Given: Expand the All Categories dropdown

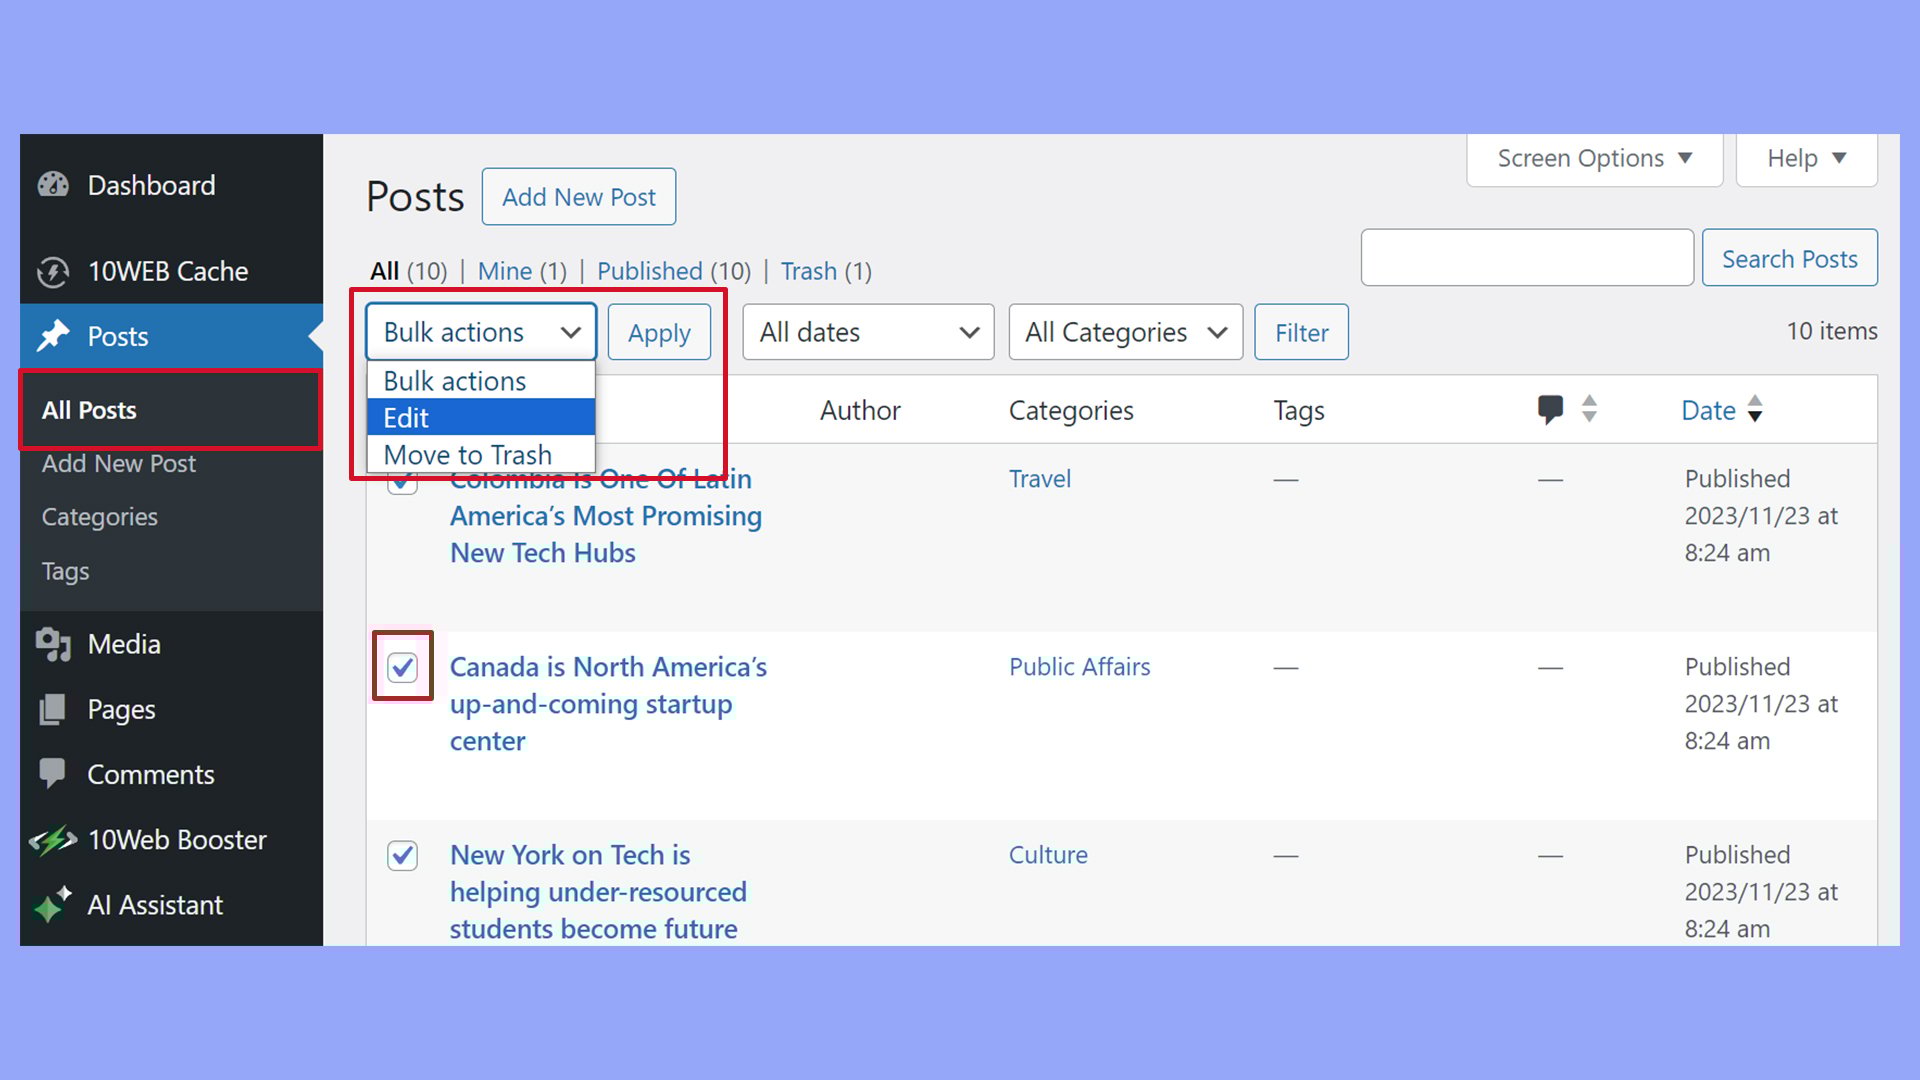Looking at the screenshot, I should coord(1125,332).
